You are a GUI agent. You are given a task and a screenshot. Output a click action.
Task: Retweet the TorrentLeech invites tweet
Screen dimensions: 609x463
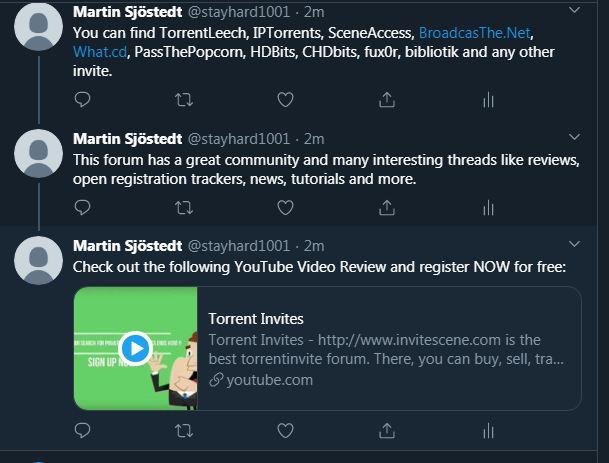coord(184,99)
